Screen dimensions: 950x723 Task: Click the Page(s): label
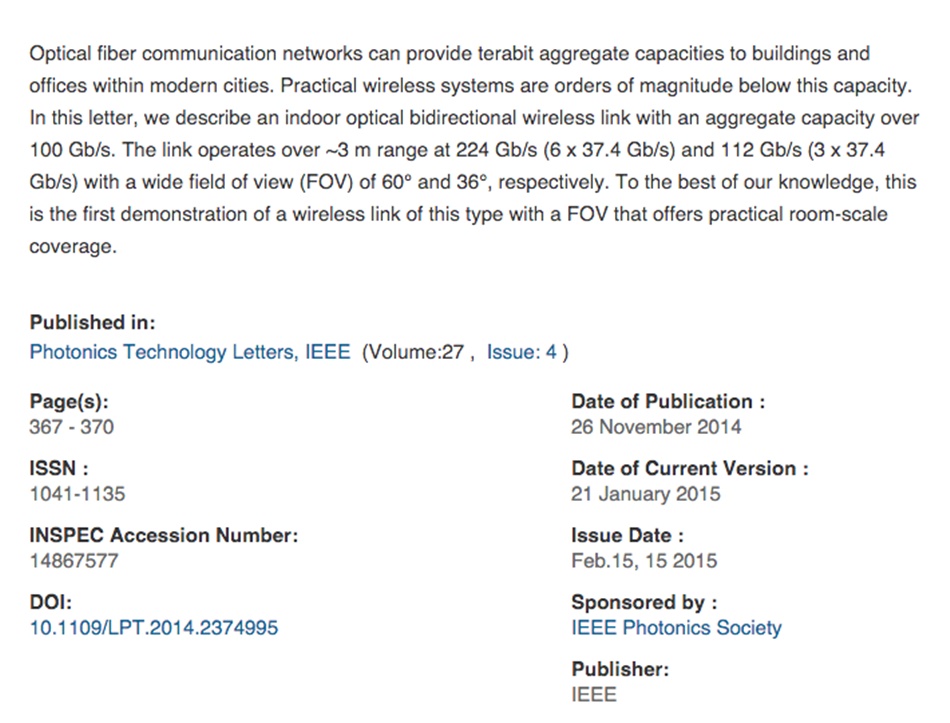(69, 402)
